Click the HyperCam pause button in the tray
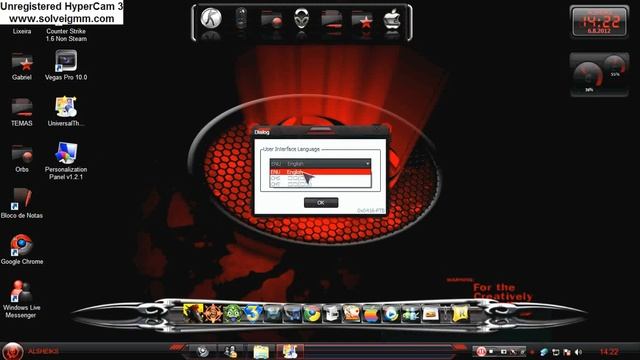 coord(481,351)
